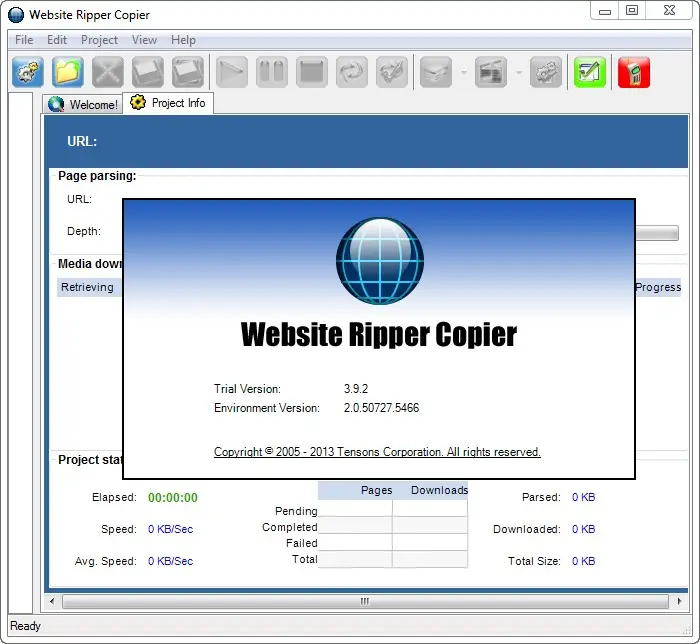Image resolution: width=700 pixels, height=644 pixels.
Task: Click the Stop square toolbar icon
Action: (312, 72)
